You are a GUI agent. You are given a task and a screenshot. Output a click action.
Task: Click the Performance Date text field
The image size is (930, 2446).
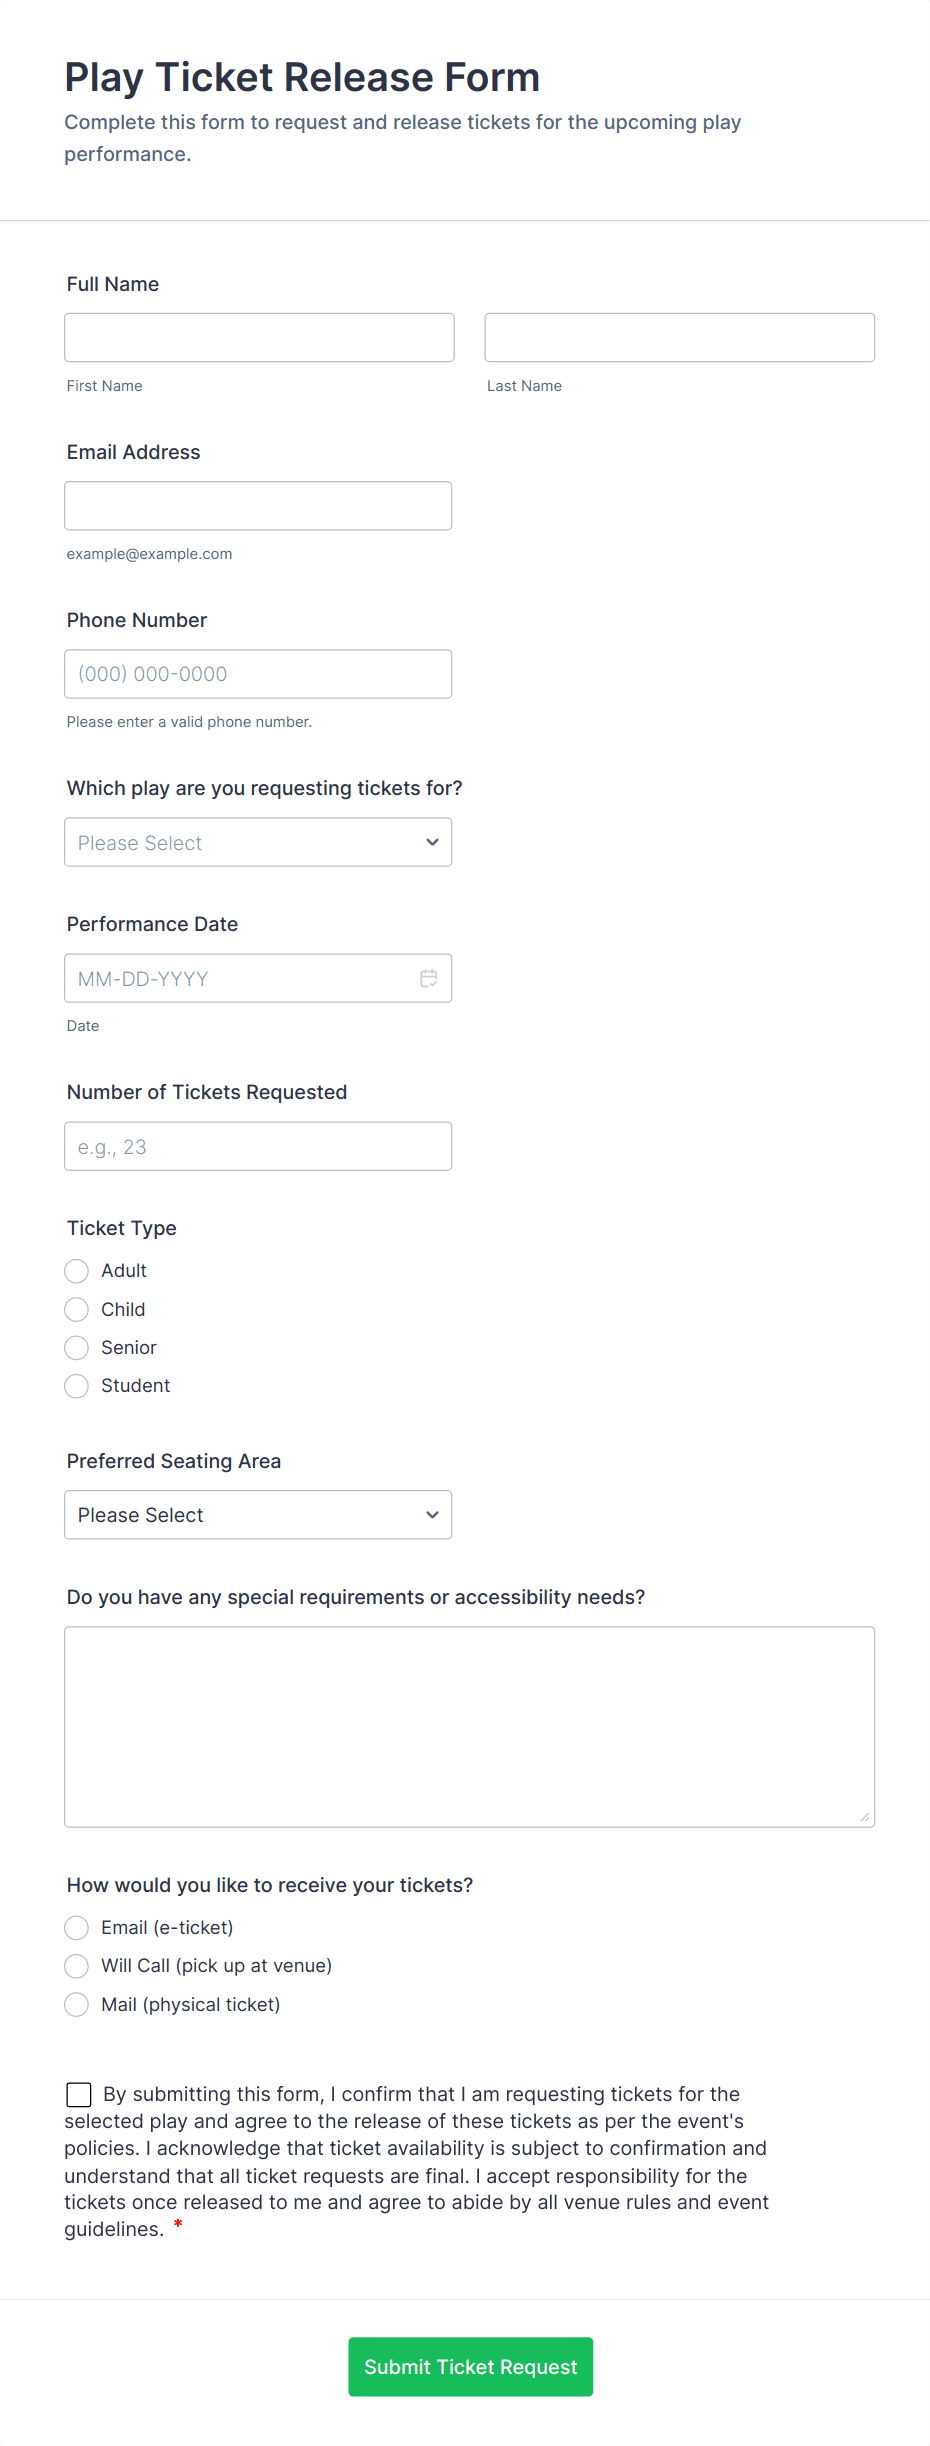[240, 978]
